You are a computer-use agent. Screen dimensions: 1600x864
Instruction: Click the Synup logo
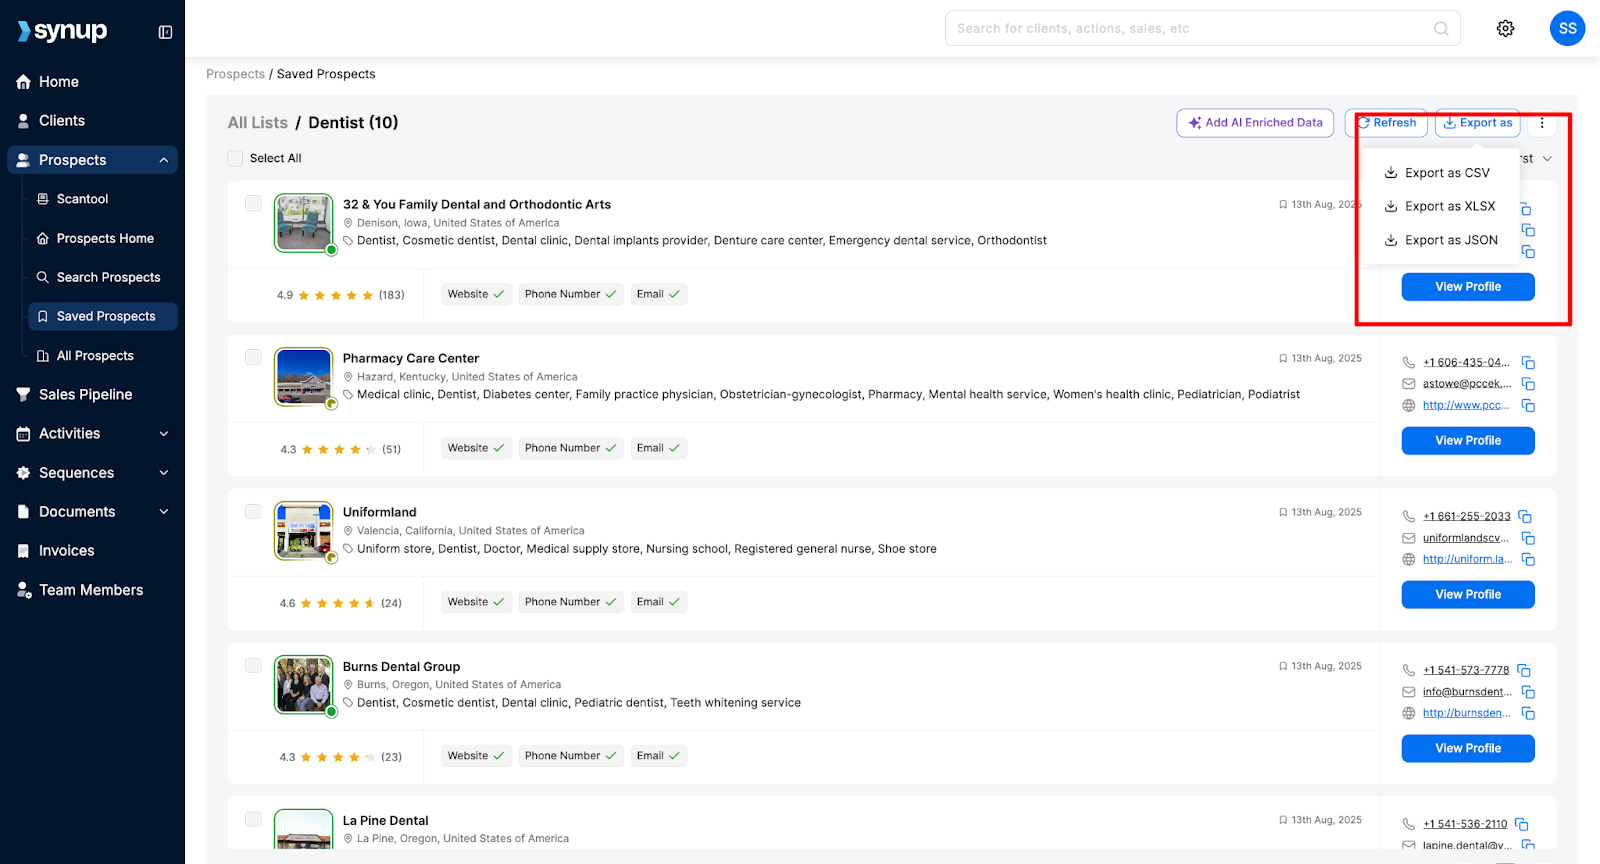(62, 31)
